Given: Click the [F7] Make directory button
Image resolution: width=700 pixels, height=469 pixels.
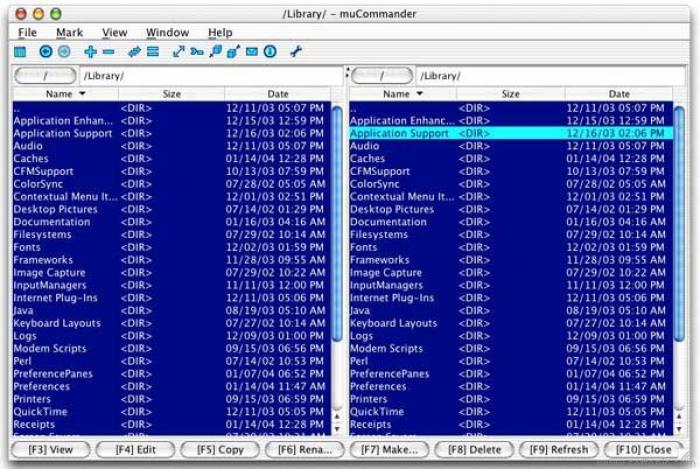Looking at the screenshot, I should tap(389, 450).
